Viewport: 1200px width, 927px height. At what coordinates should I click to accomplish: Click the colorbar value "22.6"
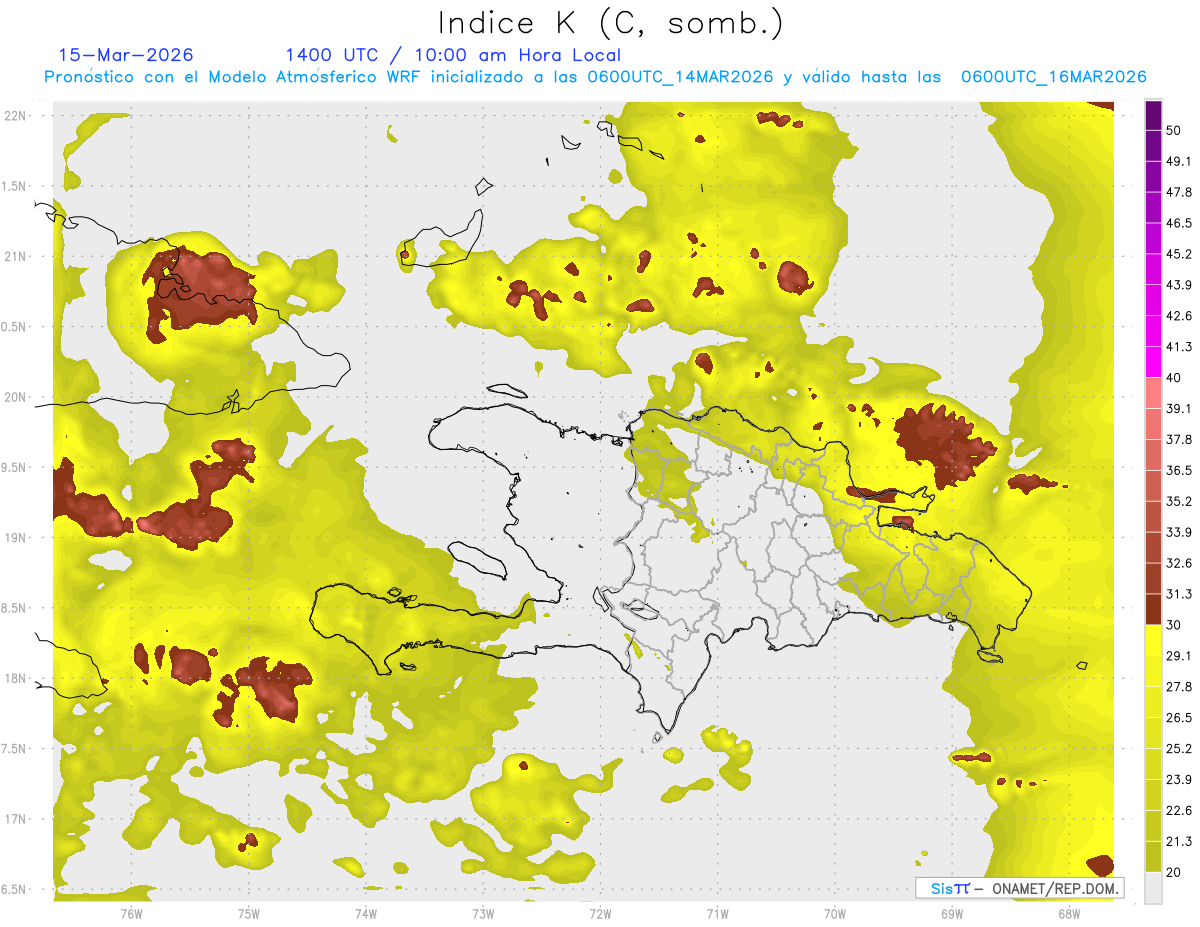(x=1179, y=811)
